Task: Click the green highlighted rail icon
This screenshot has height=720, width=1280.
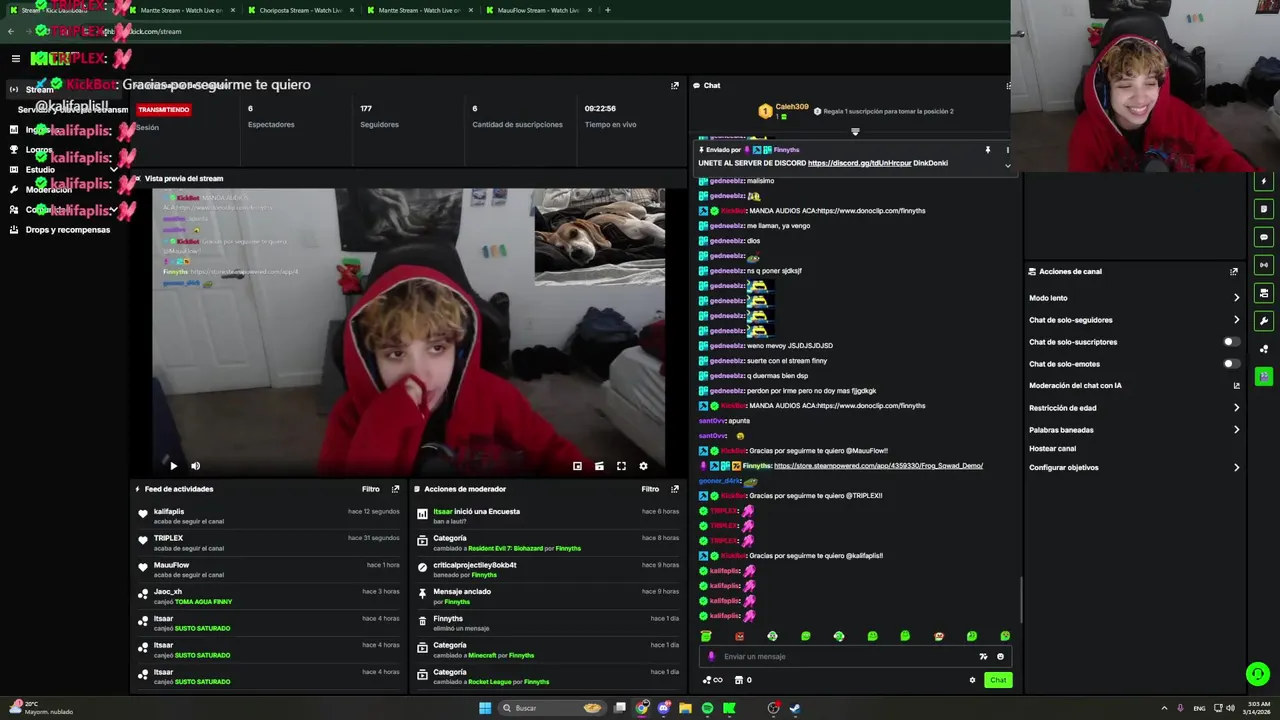Action: coord(1264,377)
